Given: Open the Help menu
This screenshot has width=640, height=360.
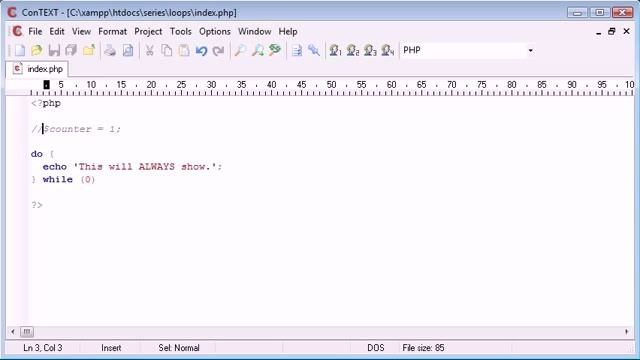Looking at the screenshot, I should [x=288, y=31].
